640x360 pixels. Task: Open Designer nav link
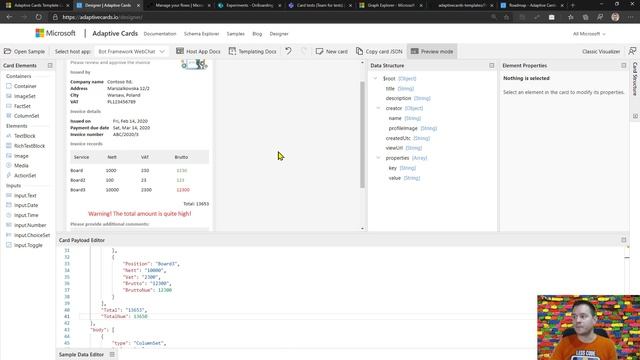click(x=279, y=34)
